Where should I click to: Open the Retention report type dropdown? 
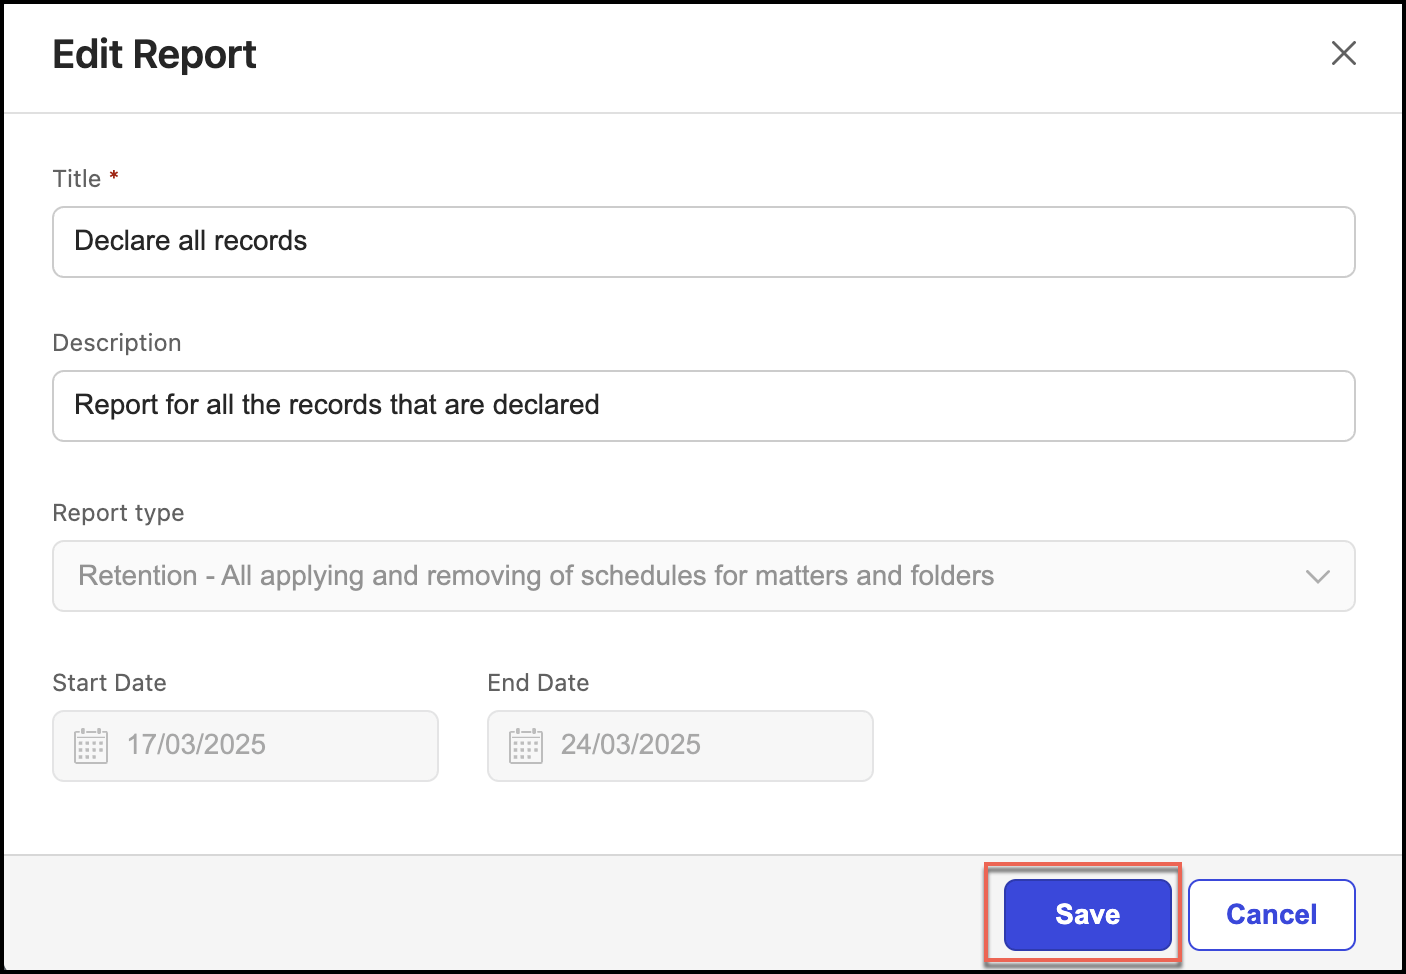[x=702, y=576]
